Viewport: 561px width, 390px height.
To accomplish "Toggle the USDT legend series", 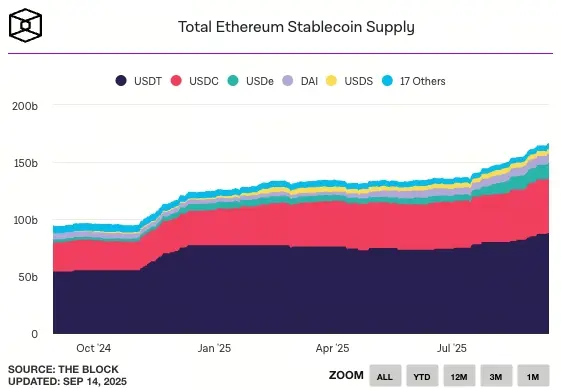I will pyautogui.click(x=138, y=81).
